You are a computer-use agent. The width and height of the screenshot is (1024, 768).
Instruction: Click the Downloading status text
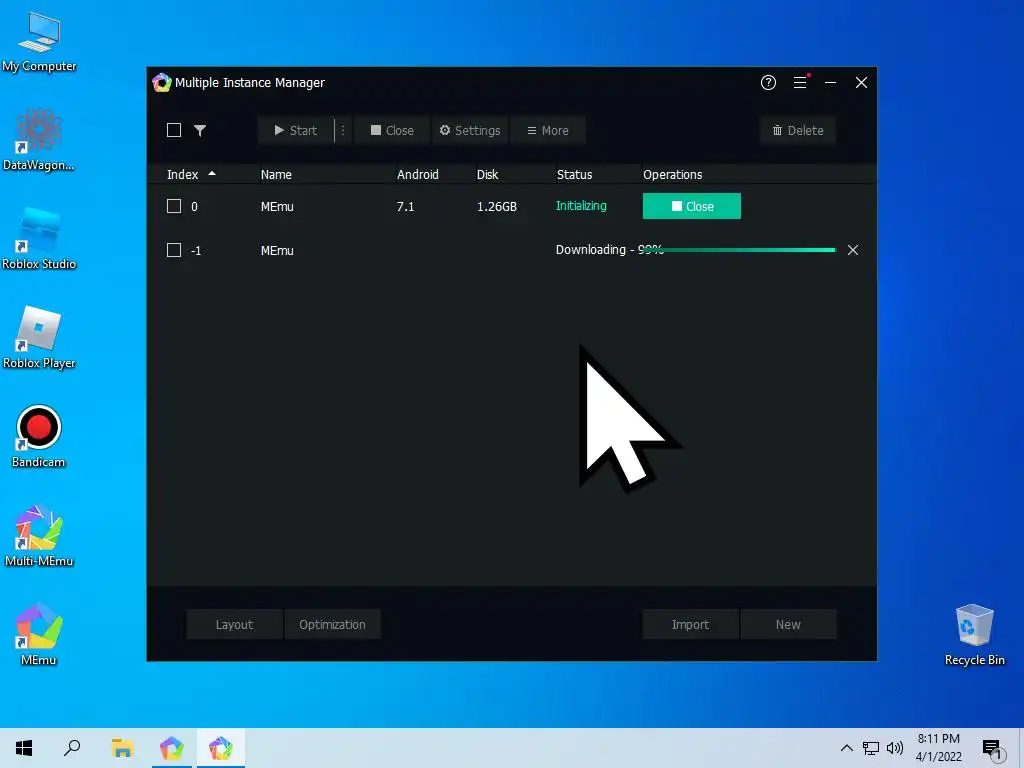(608, 249)
